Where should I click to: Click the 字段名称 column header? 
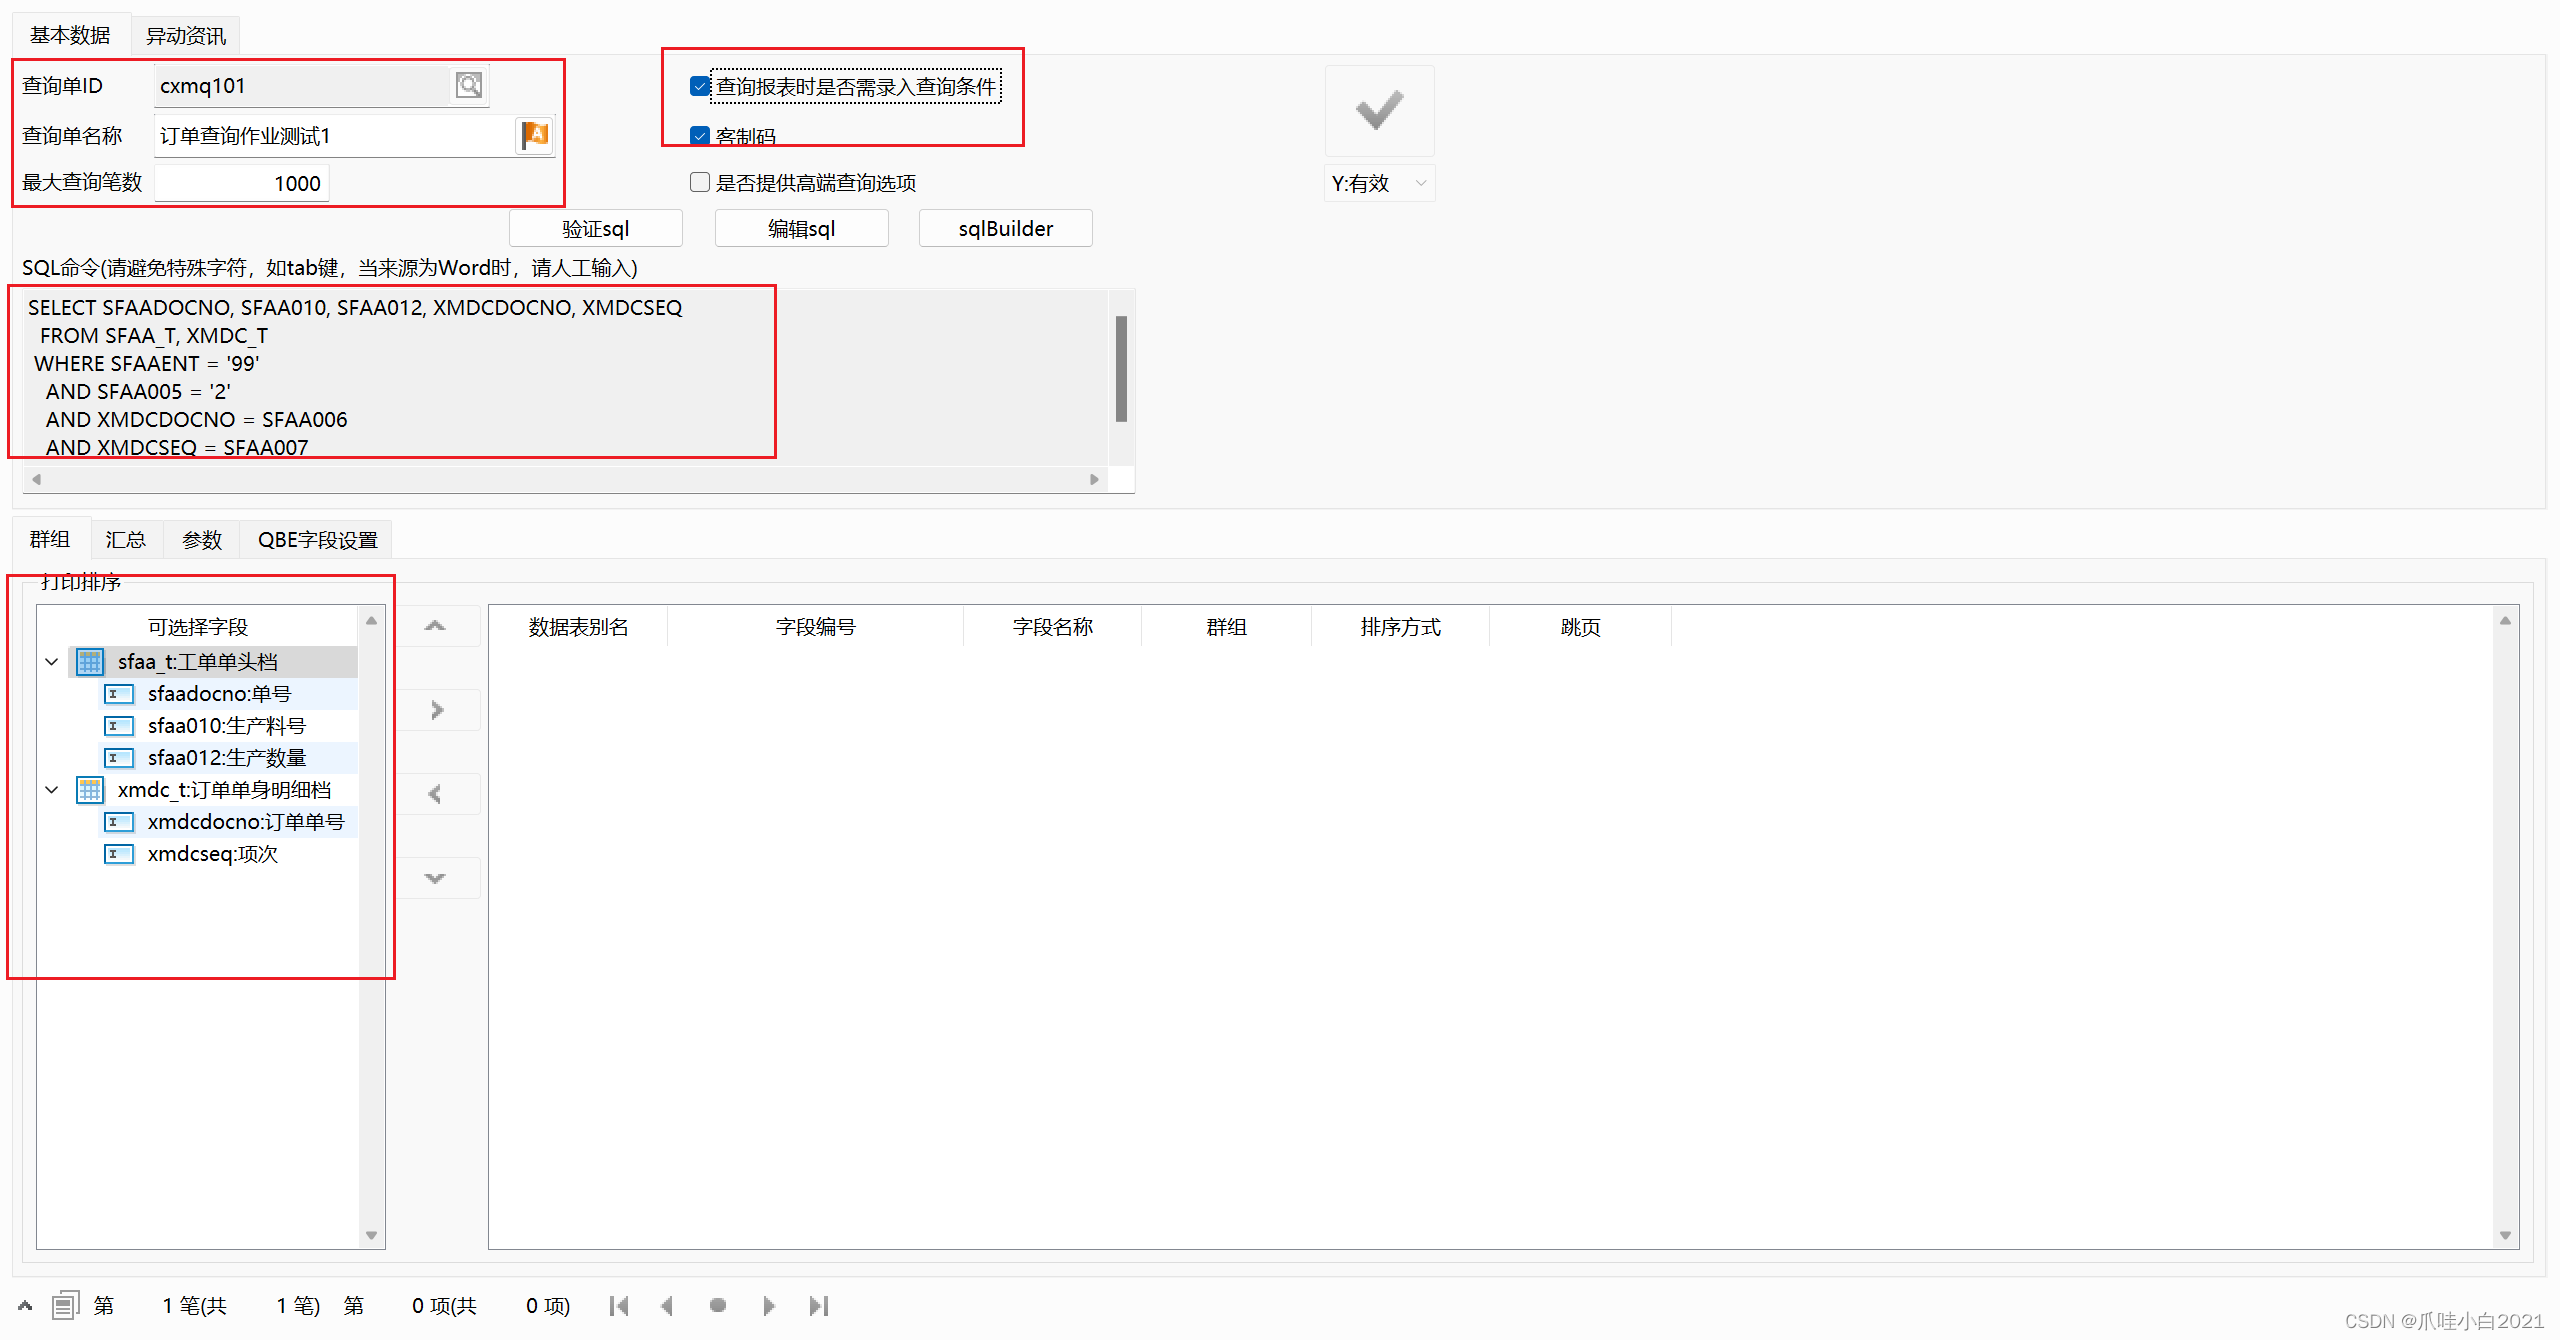(x=1052, y=627)
